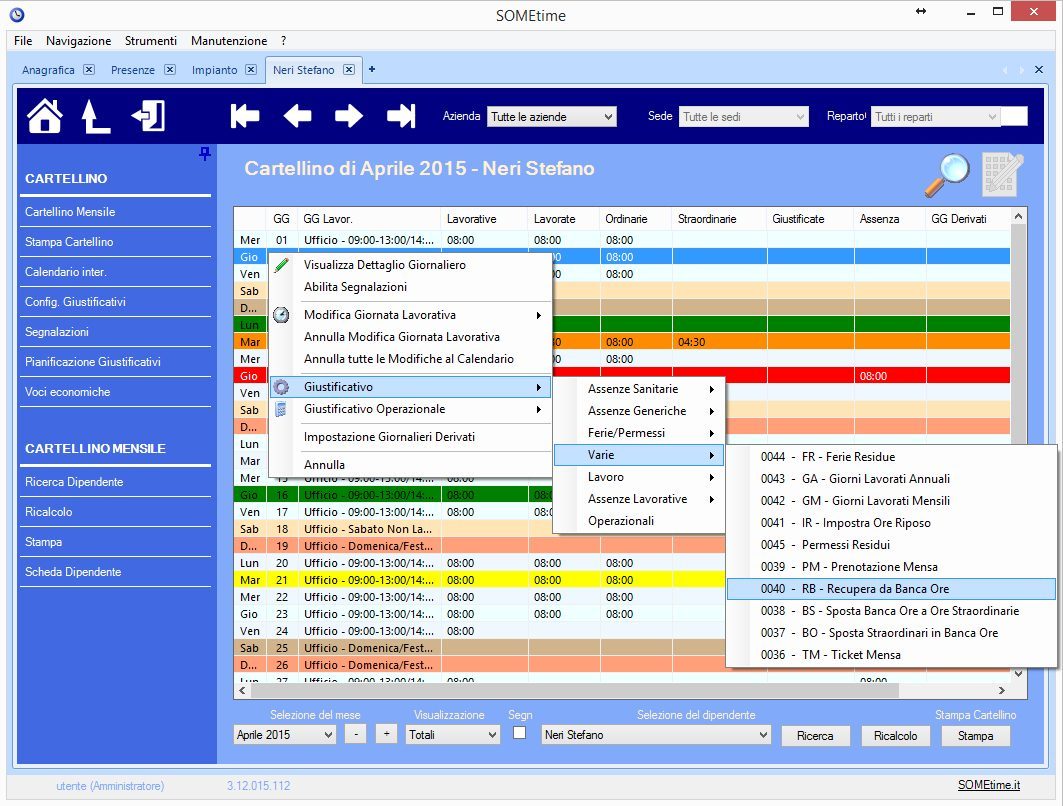Viewport: 1063px width, 806px height.
Task: Click the minus month button
Action: 356,734
